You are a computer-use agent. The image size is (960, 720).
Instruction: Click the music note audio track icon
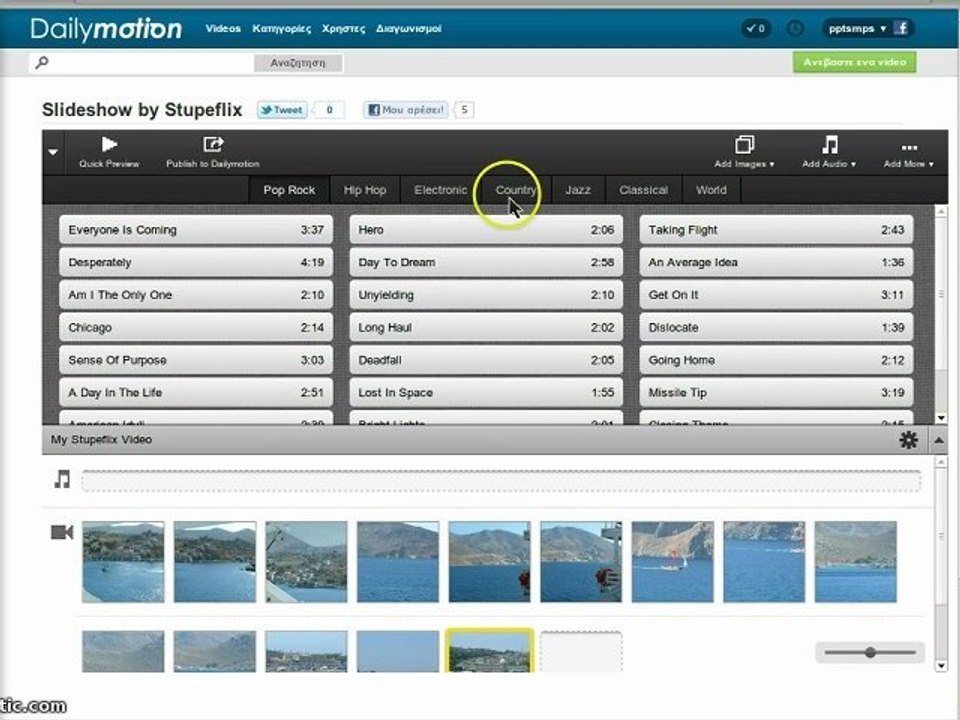click(x=62, y=479)
